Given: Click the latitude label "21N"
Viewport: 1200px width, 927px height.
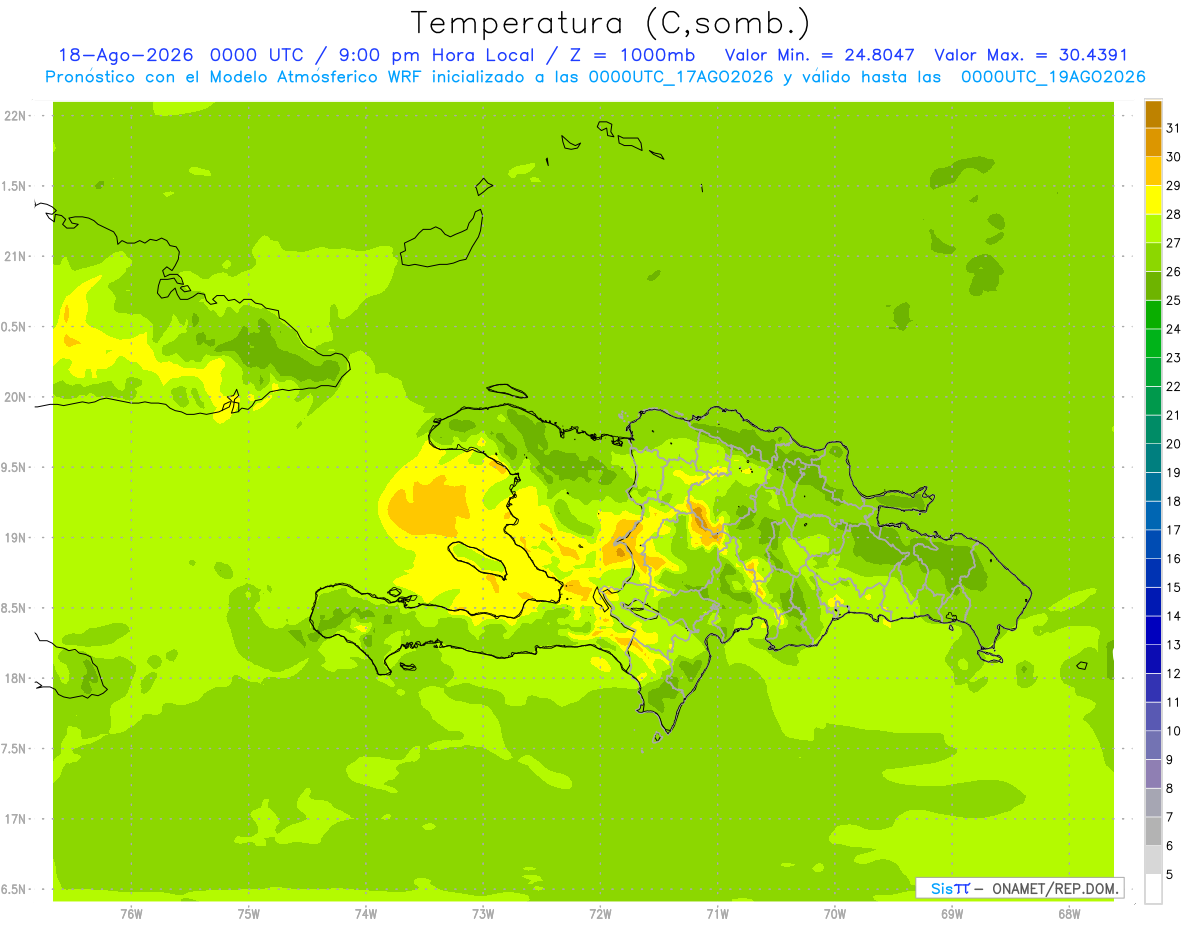Looking at the screenshot, I should tap(15, 257).
